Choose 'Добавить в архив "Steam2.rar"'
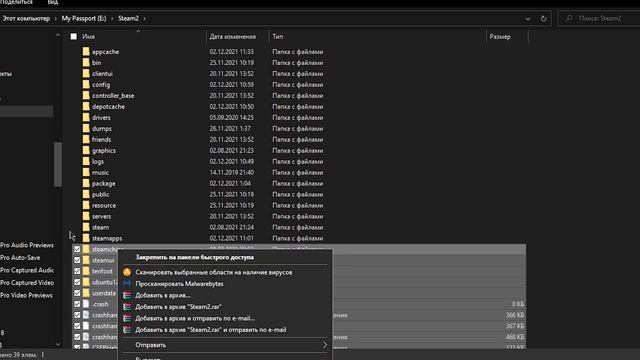Viewport: 640px width, 360px height. point(178,307)
